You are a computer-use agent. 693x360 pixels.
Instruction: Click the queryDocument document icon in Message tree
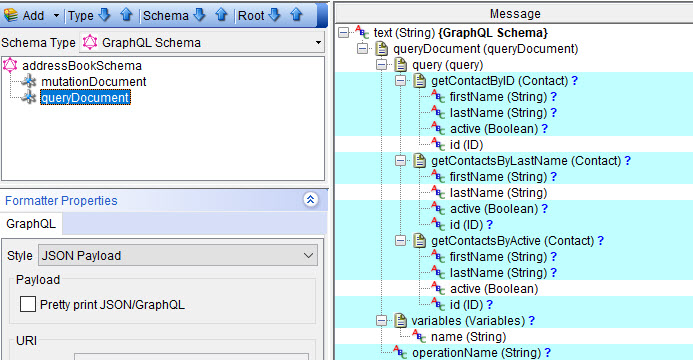pos(381,49)
